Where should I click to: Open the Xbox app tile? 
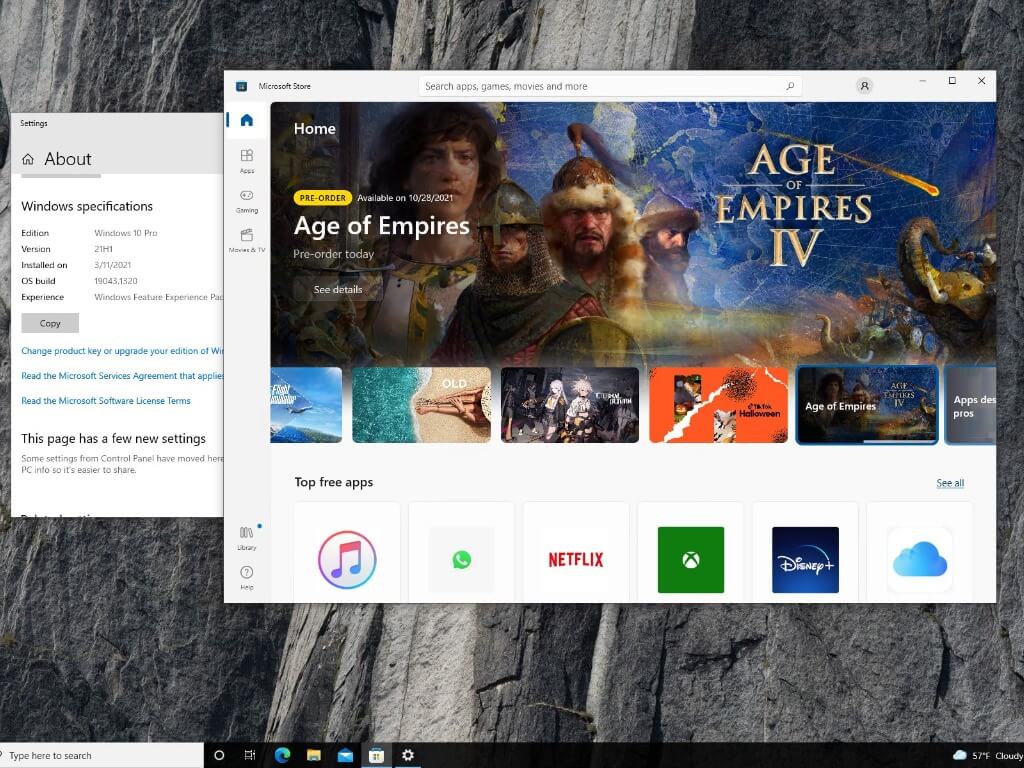[690, 559]
